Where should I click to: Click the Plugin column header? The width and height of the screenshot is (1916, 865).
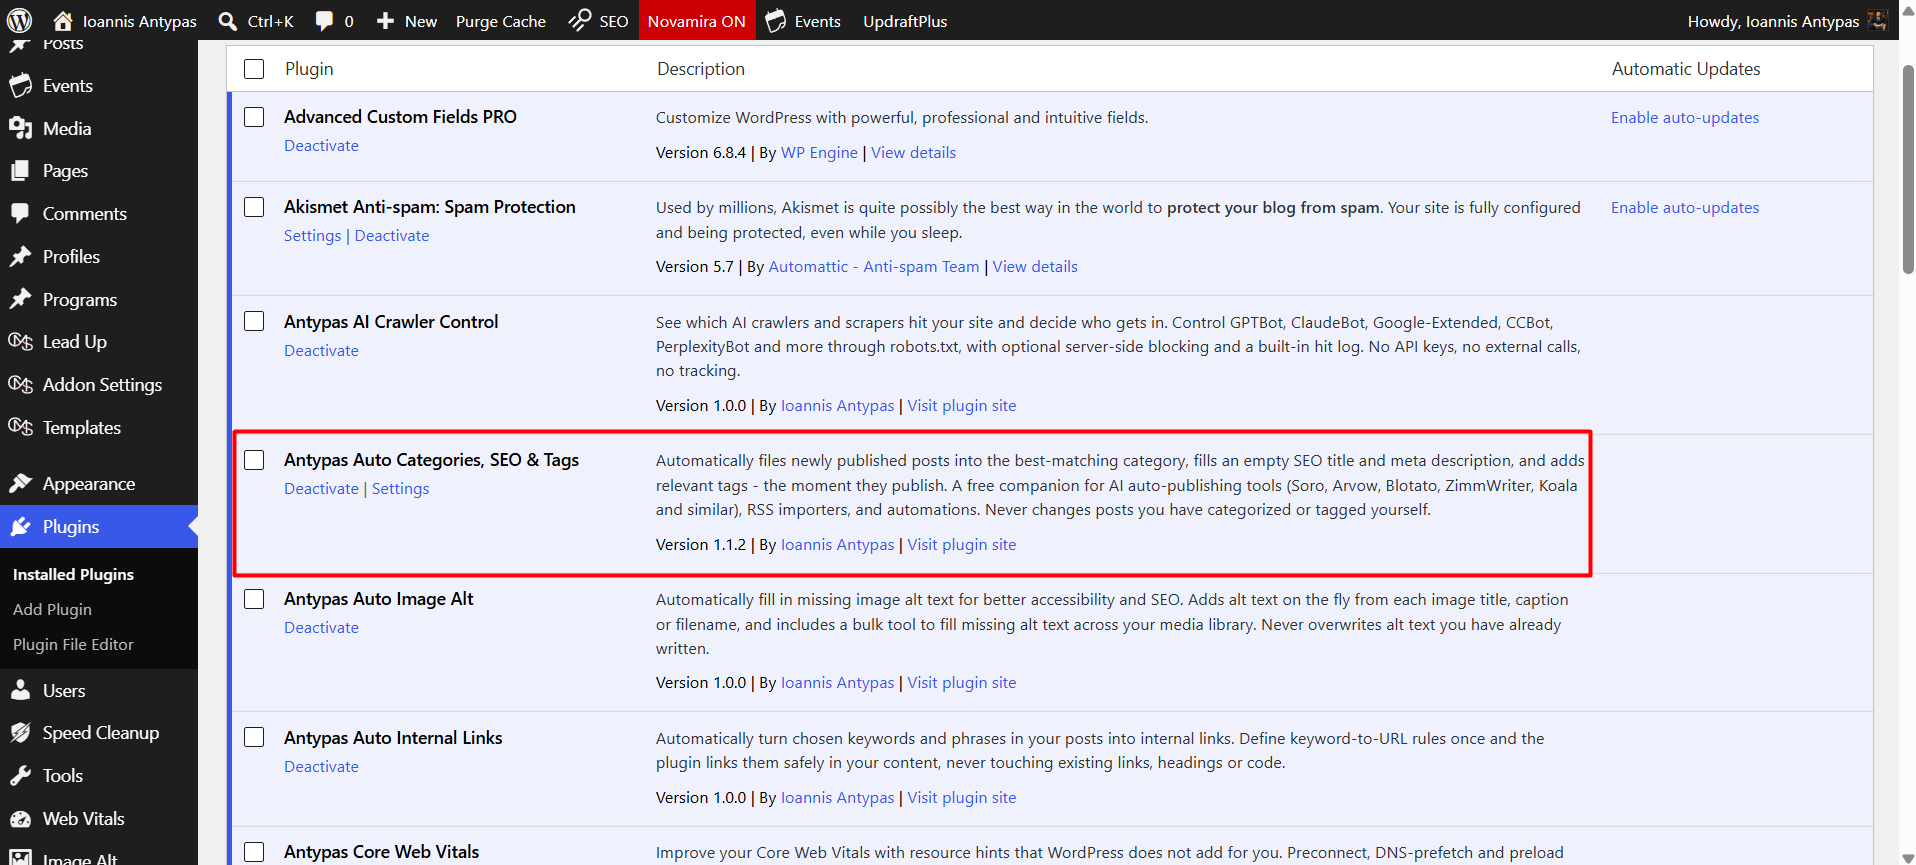[x=309, y=69]
